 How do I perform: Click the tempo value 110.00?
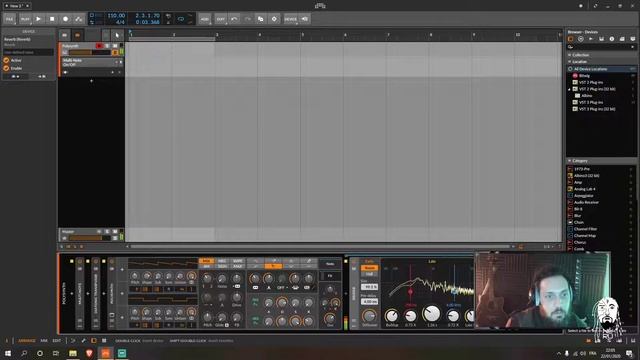[x=116, y=16]
